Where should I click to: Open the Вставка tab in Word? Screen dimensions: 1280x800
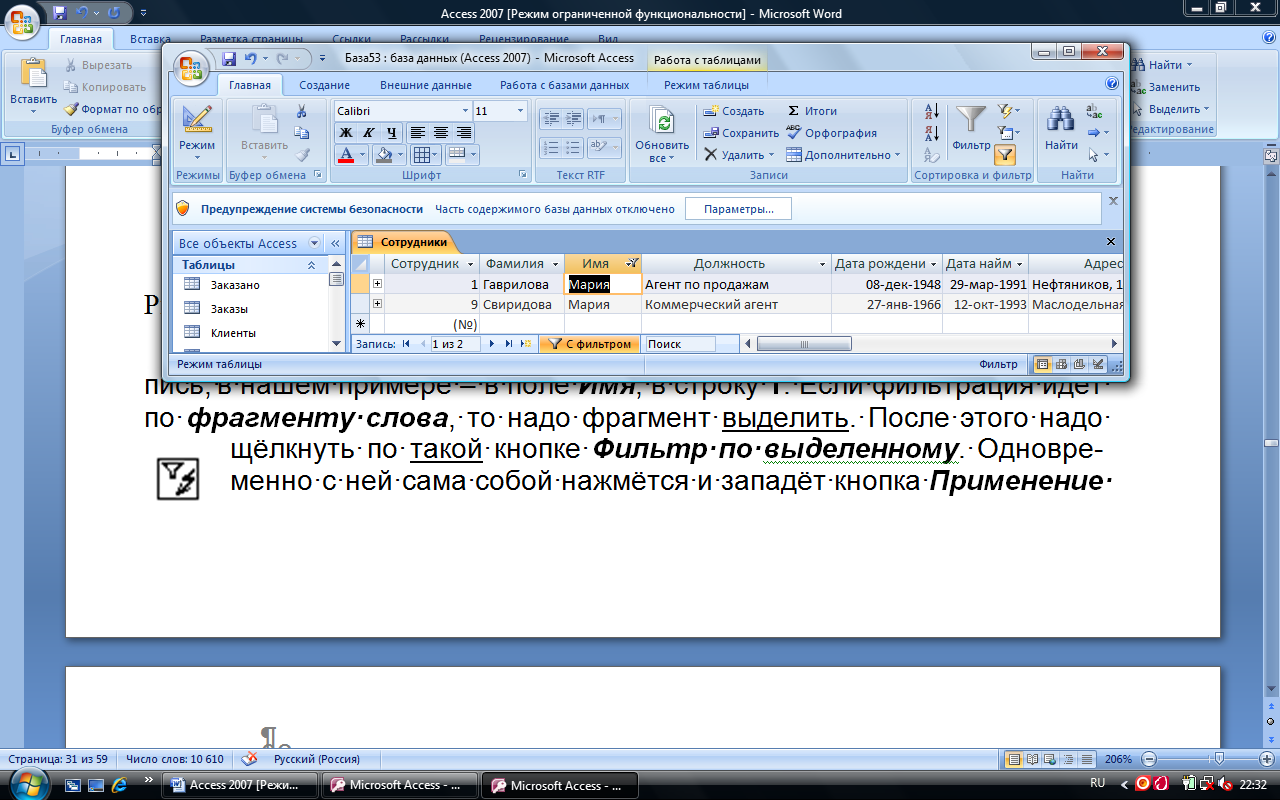(x=150, y=39)
